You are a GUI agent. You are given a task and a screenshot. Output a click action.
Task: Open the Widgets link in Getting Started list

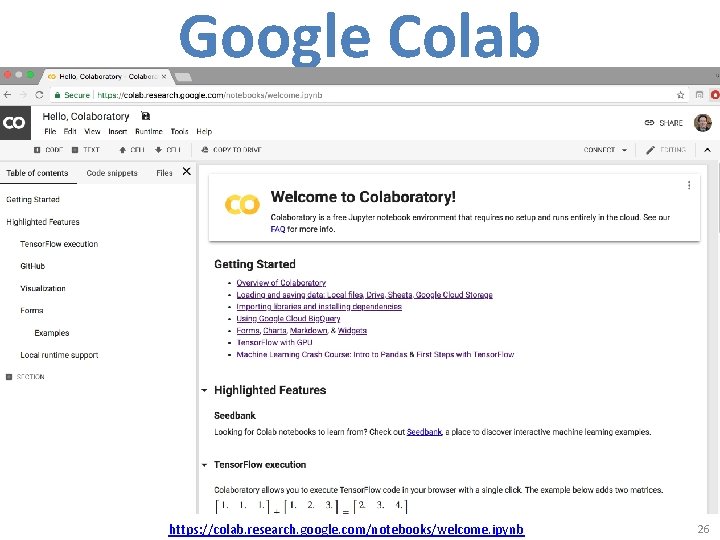pyautogui.click(x=352, y=330)
